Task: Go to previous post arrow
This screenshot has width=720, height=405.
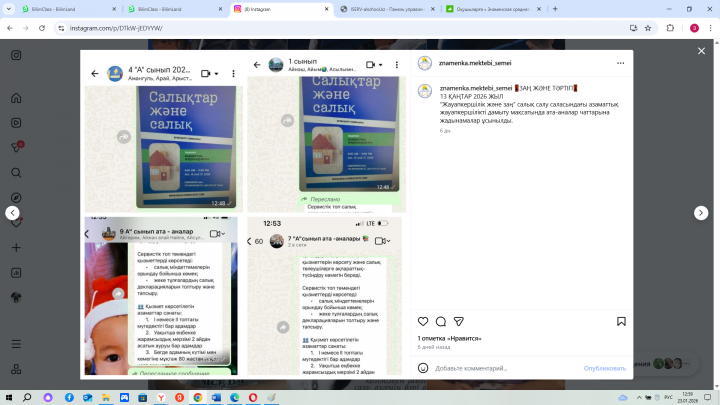Action: 12,213
